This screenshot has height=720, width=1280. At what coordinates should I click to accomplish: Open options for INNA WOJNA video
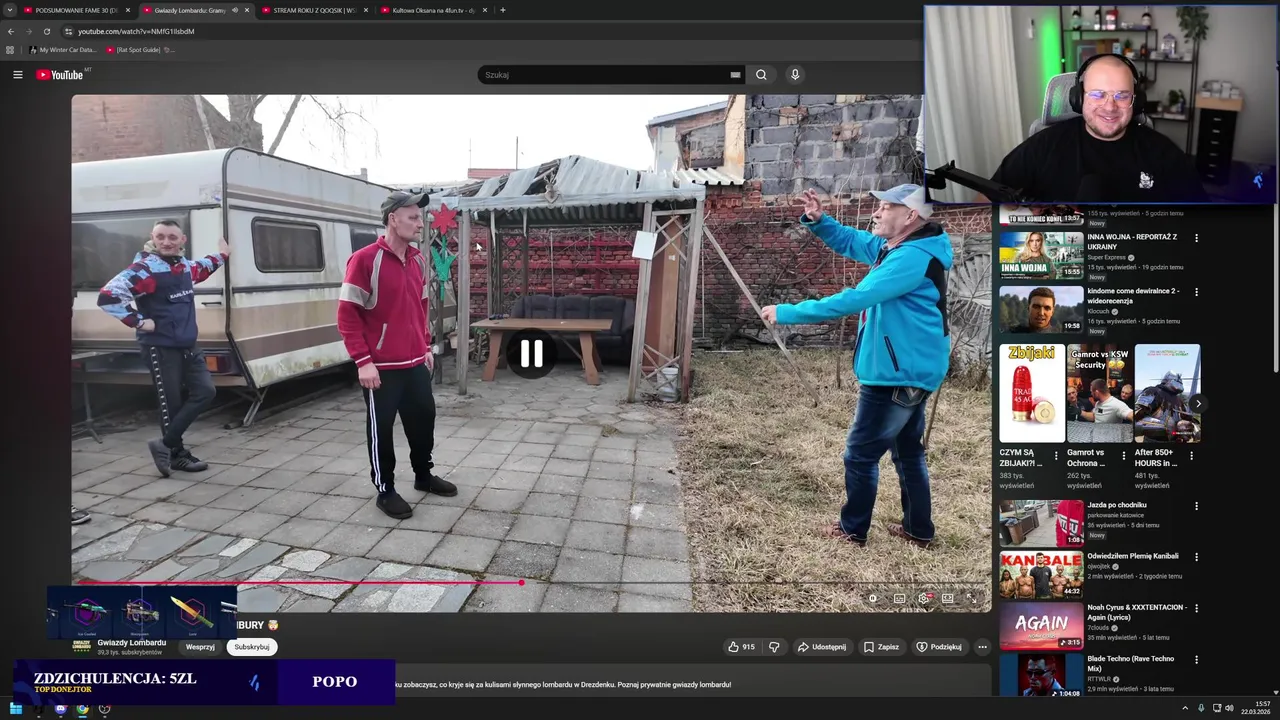click(x=1196, y=238)
